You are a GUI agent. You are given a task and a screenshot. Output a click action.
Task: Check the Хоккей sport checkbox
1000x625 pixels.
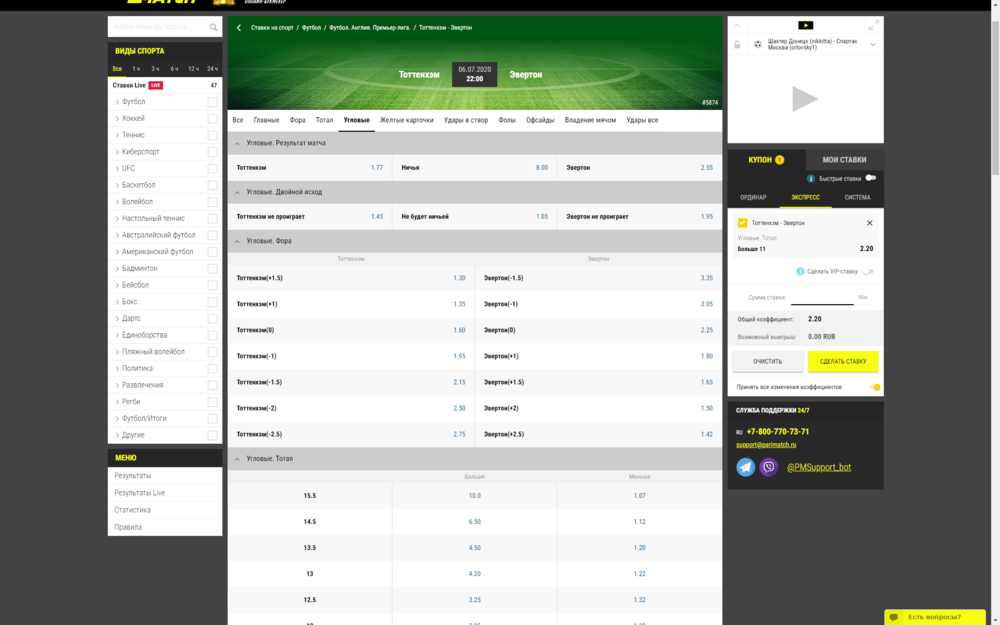(x=212, y=119)
